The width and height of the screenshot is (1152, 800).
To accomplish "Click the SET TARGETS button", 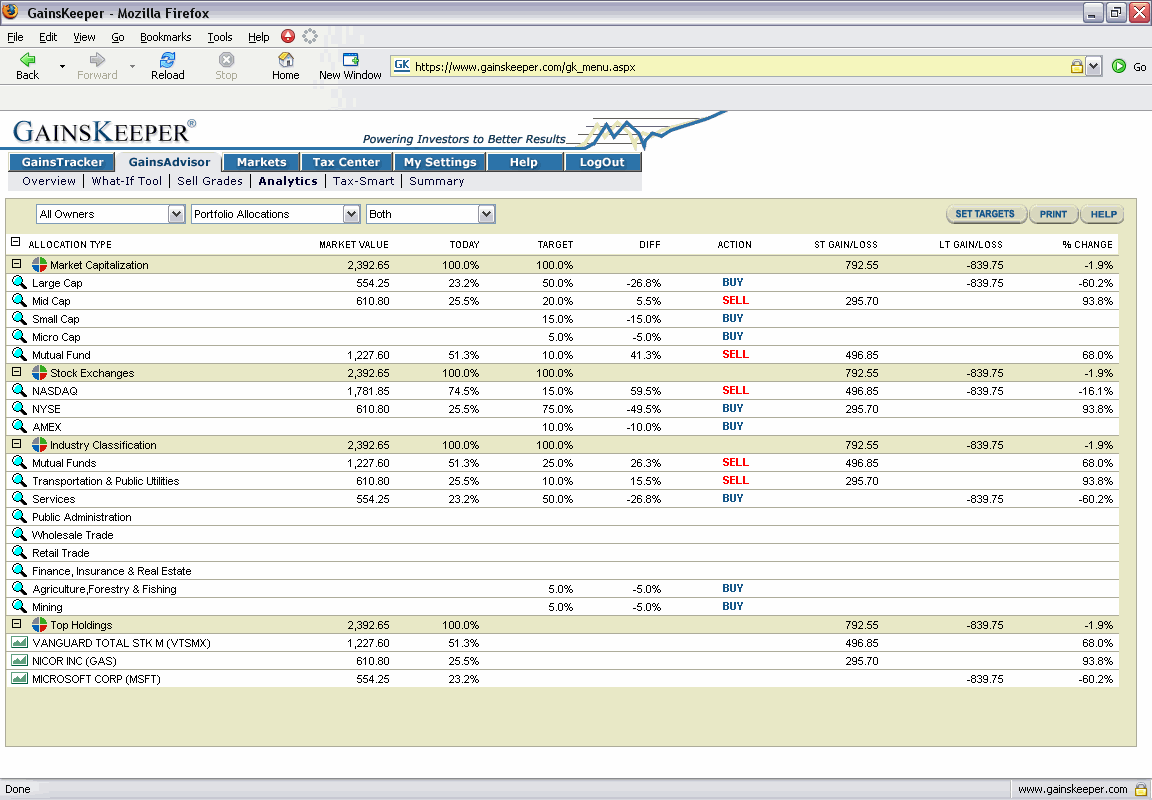I will (986, 213).
